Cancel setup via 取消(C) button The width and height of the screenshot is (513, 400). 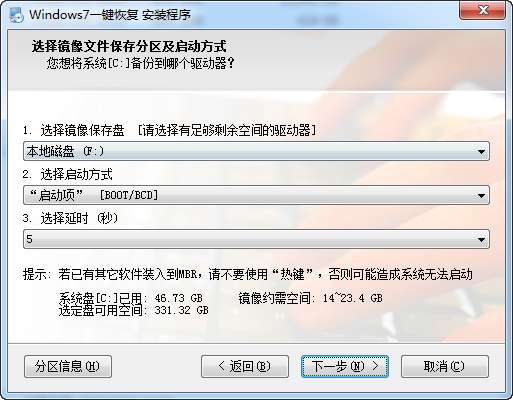coord(445,366)
